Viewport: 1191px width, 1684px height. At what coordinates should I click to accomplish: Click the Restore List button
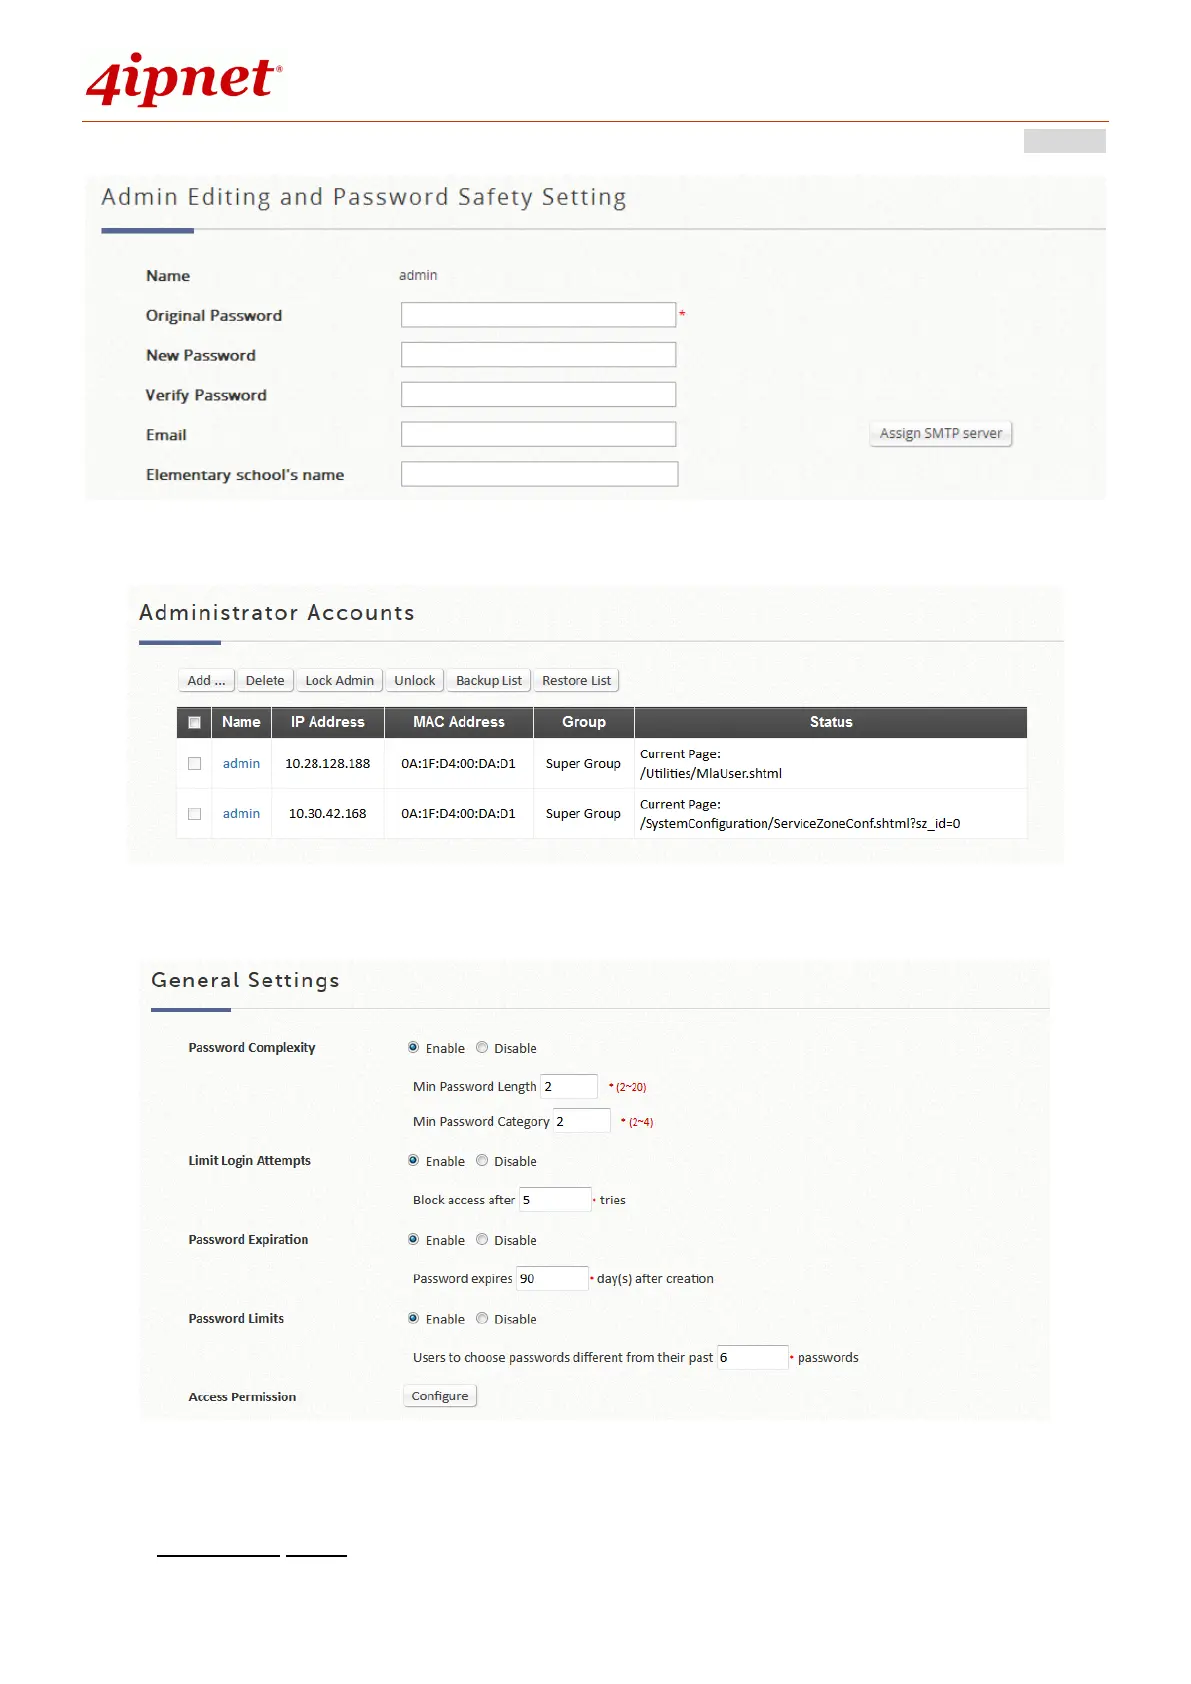tap(576, 680)
